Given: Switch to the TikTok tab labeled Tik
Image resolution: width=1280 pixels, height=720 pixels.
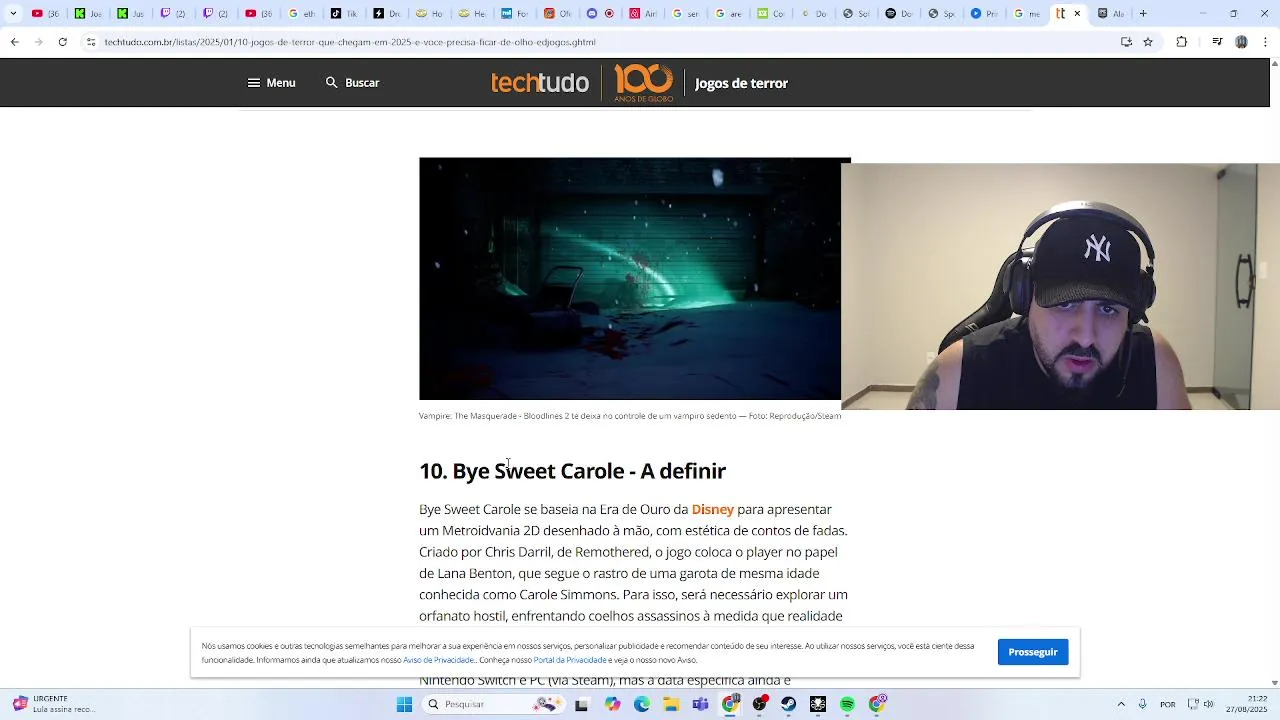Looking at the screenshot, I should [343, 14].
